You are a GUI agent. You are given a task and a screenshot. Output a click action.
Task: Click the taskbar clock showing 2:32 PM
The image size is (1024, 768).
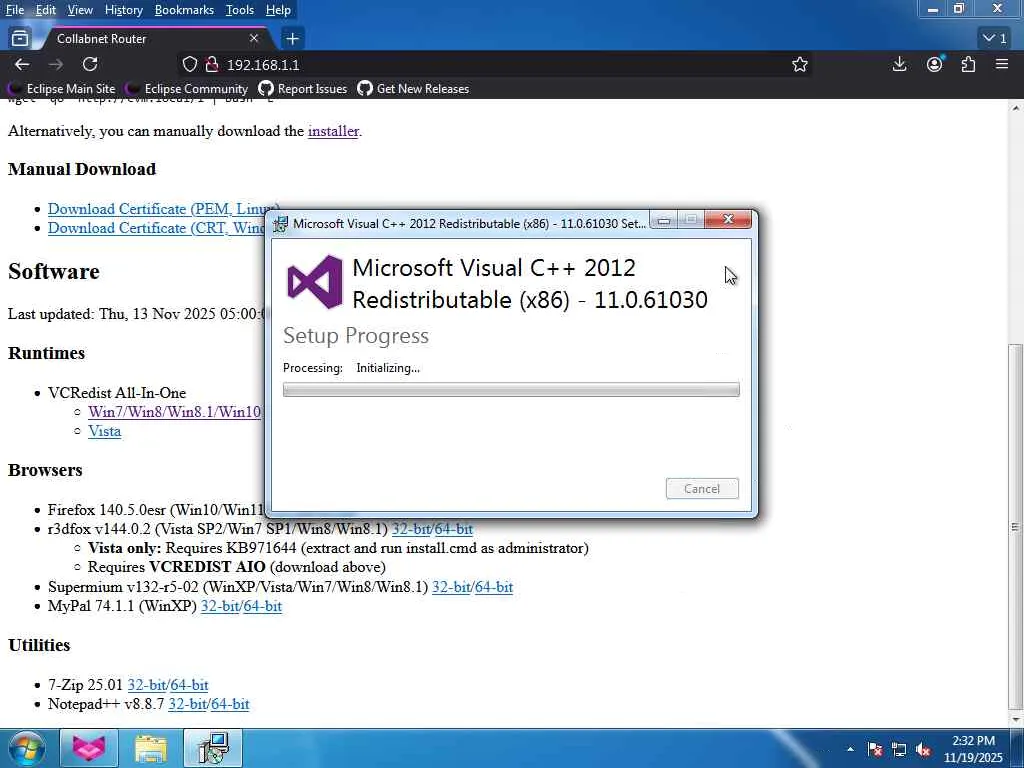(973, 749)
